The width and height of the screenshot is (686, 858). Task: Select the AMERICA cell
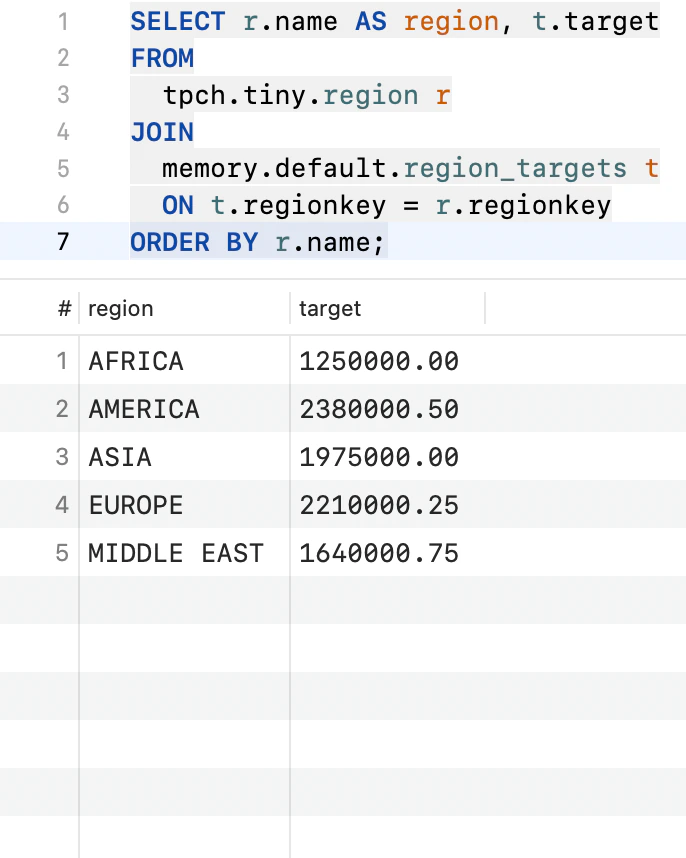pyautogui.click(x=184, y=409)
